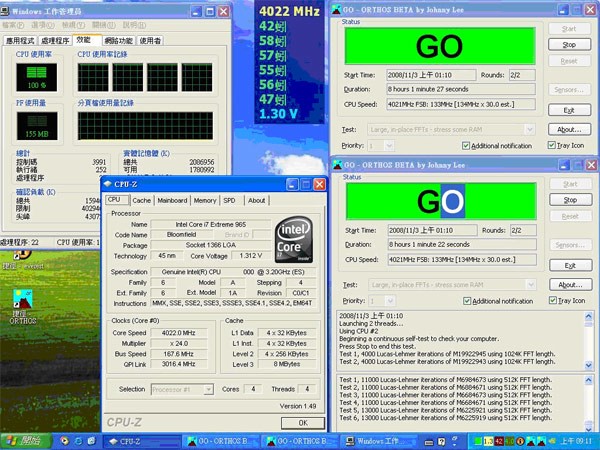Click Exit in upper ORTHOS window
The image size is (600, 450).
(569, 110)
